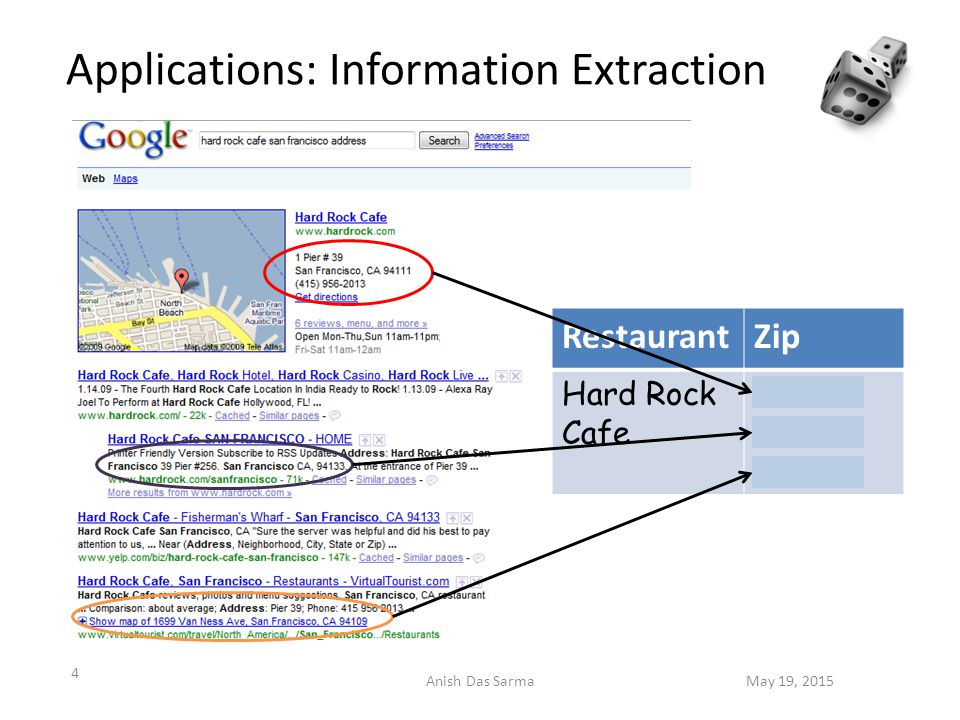960x720 pixels.
Task: Switch to the Maps tab
Action: click(126, 178)
